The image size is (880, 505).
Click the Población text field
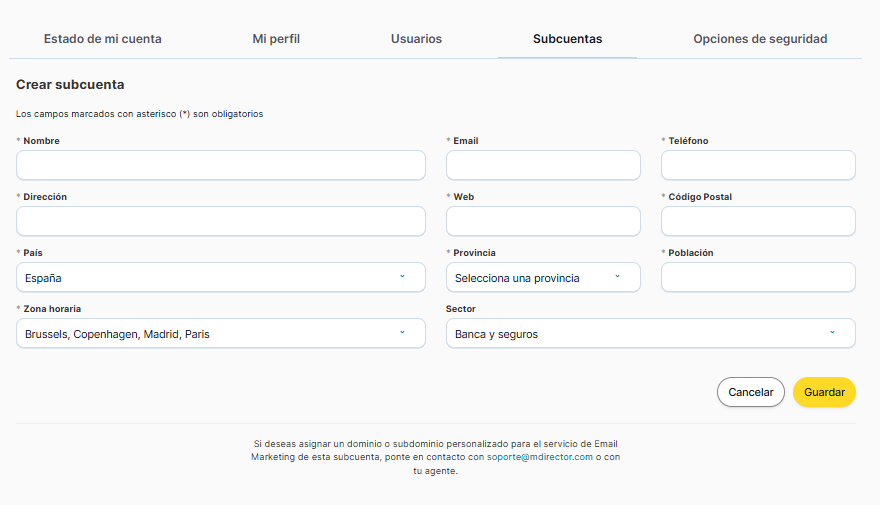coord(758,277)
